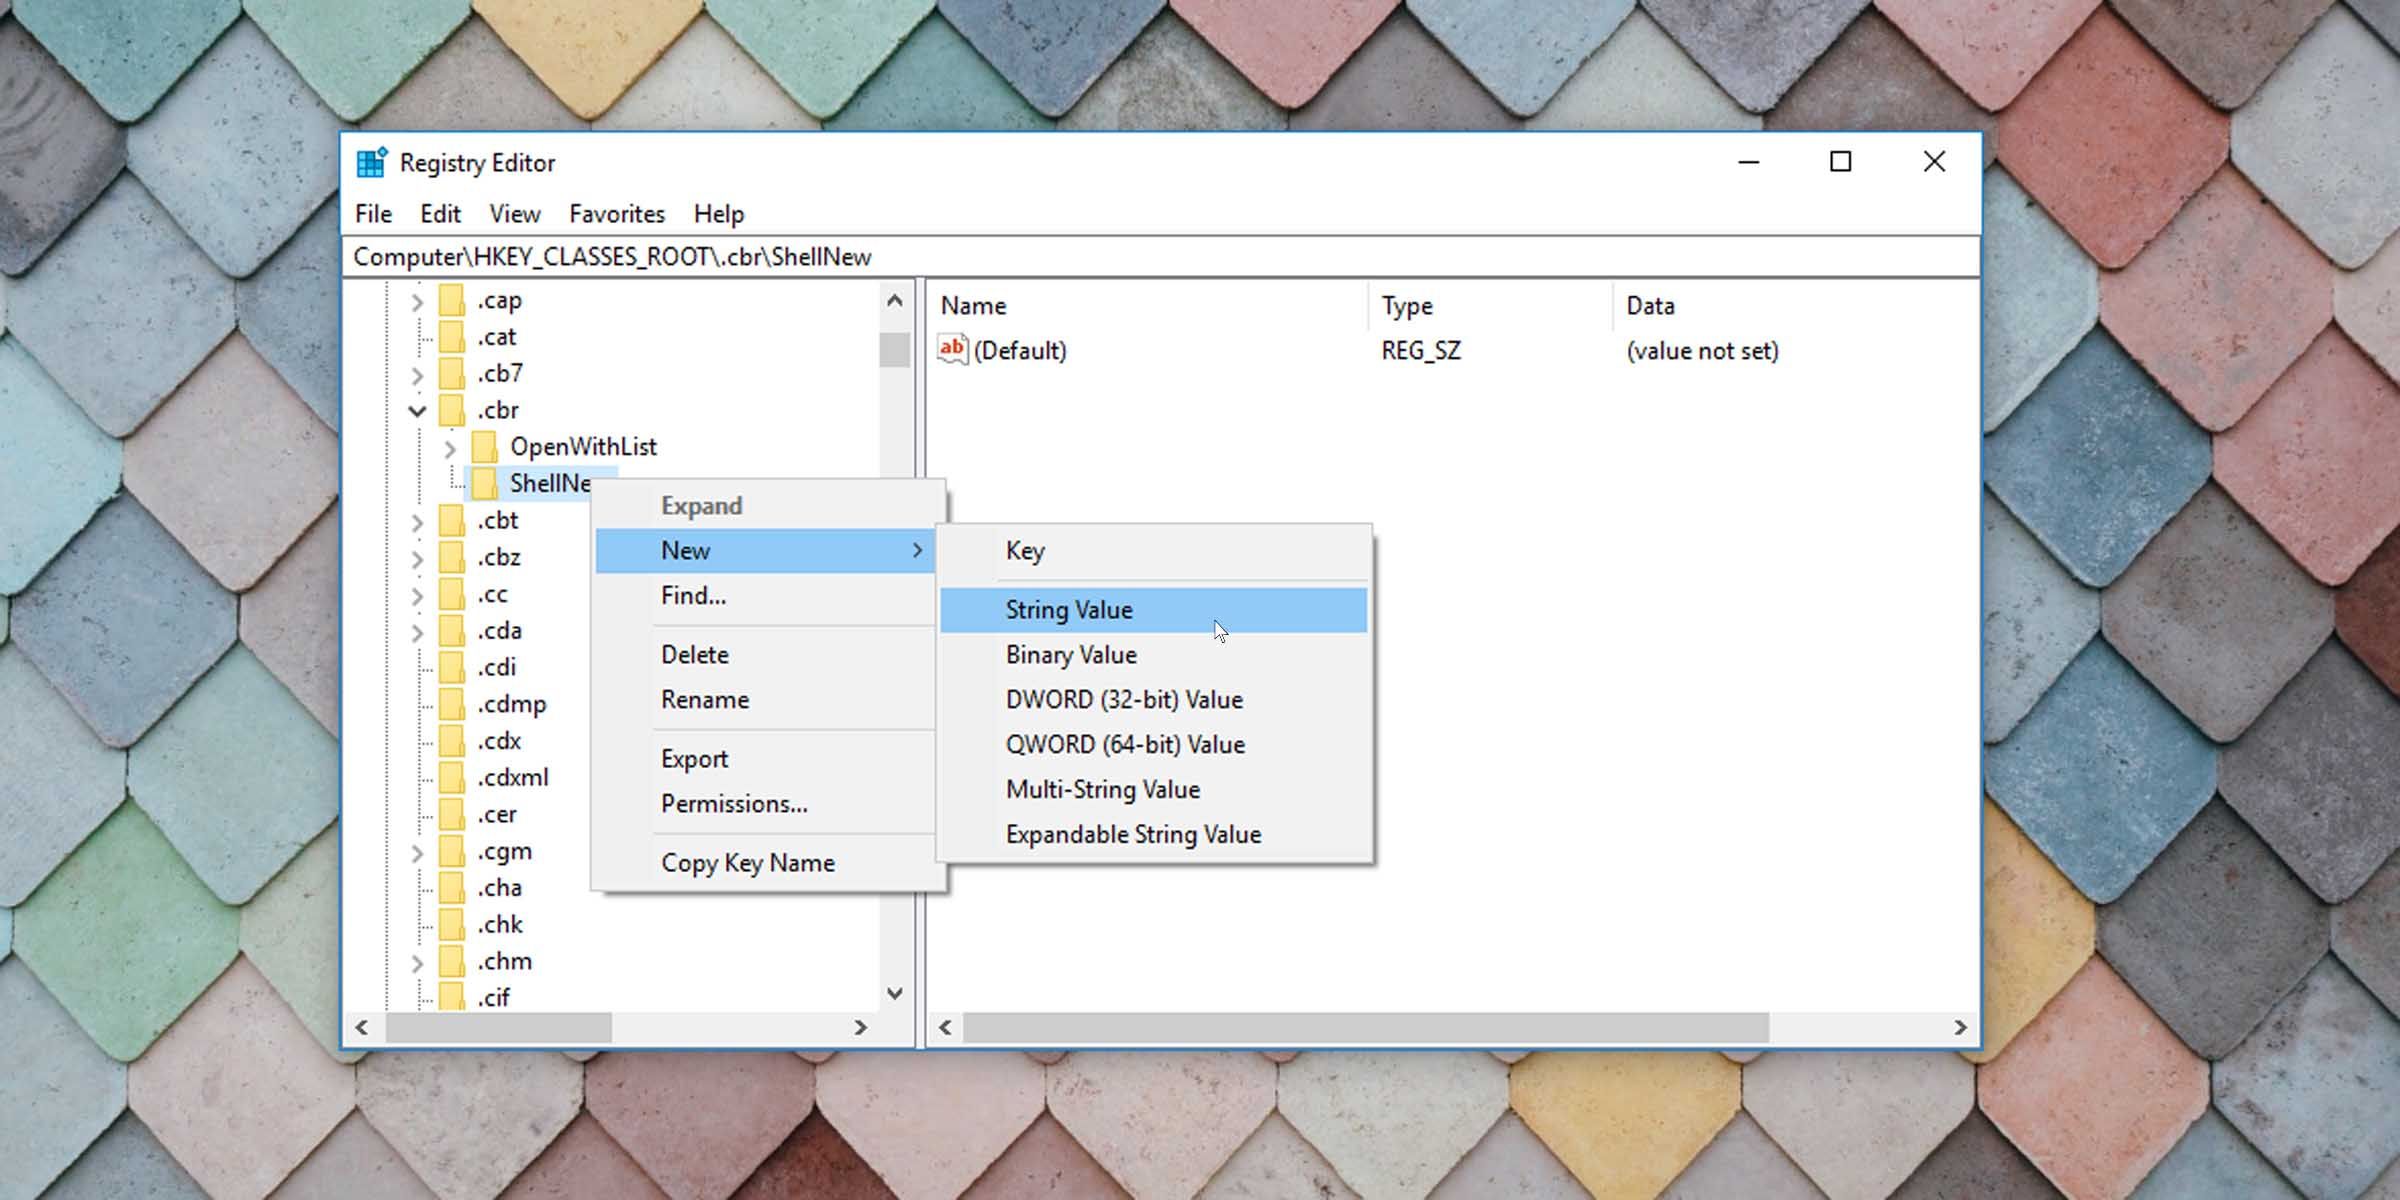Select Expandable String Value
This screenshot has height=1200, width=2400.
[x=1154, y=835]
